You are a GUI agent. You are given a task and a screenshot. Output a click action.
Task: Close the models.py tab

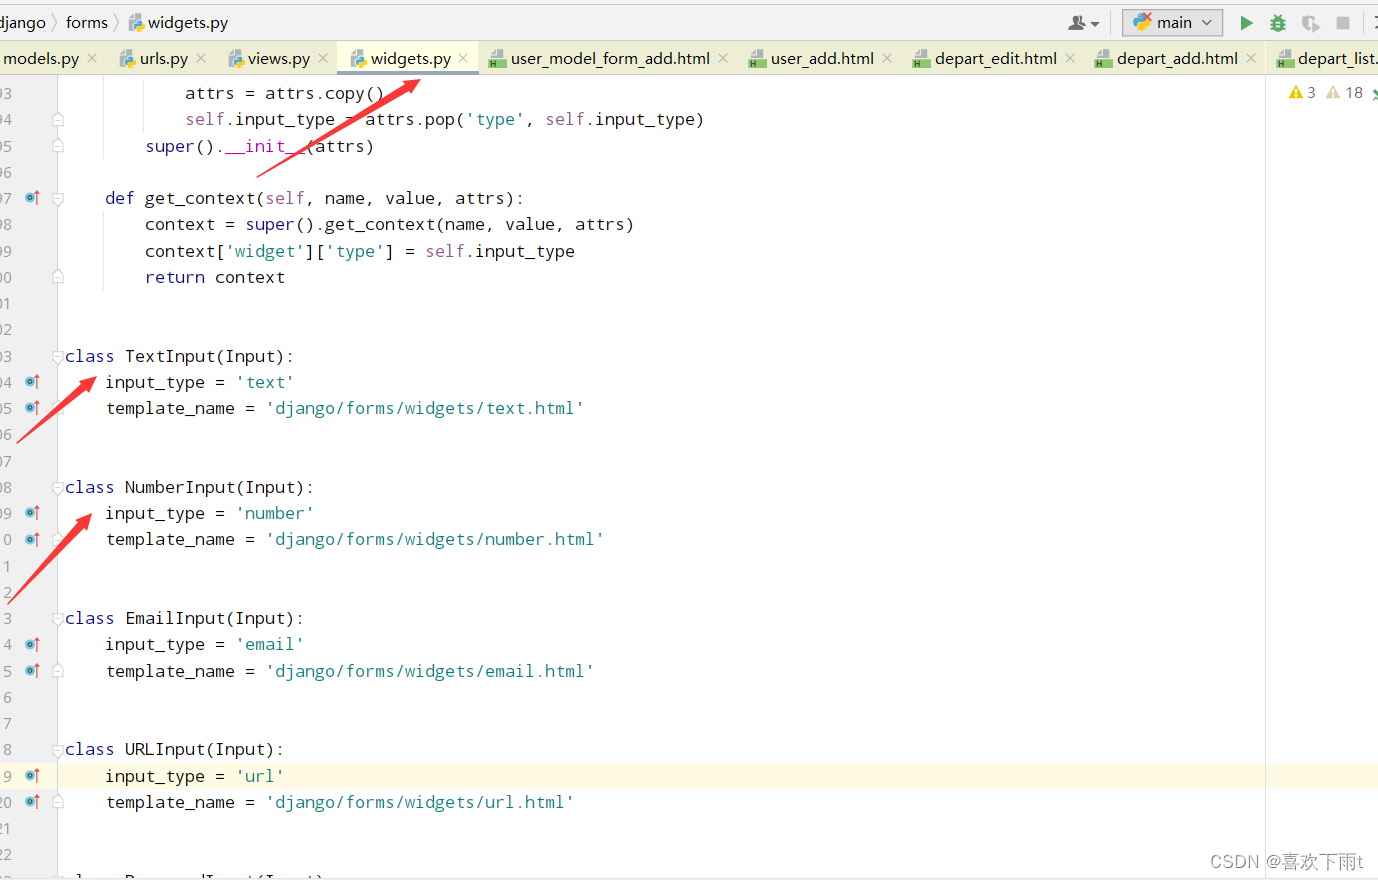click(x=92, y=58)
